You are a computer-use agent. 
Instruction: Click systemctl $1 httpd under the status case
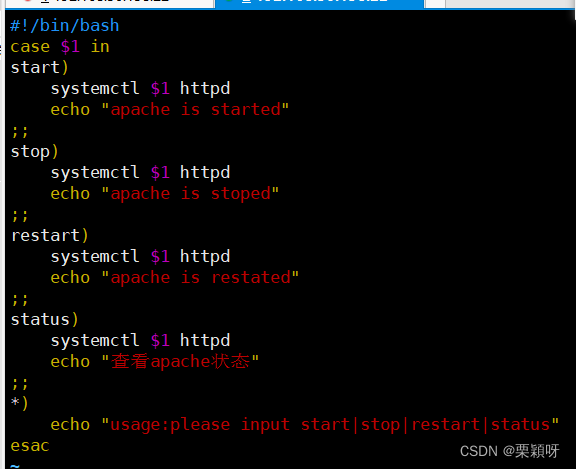(140, 340)
